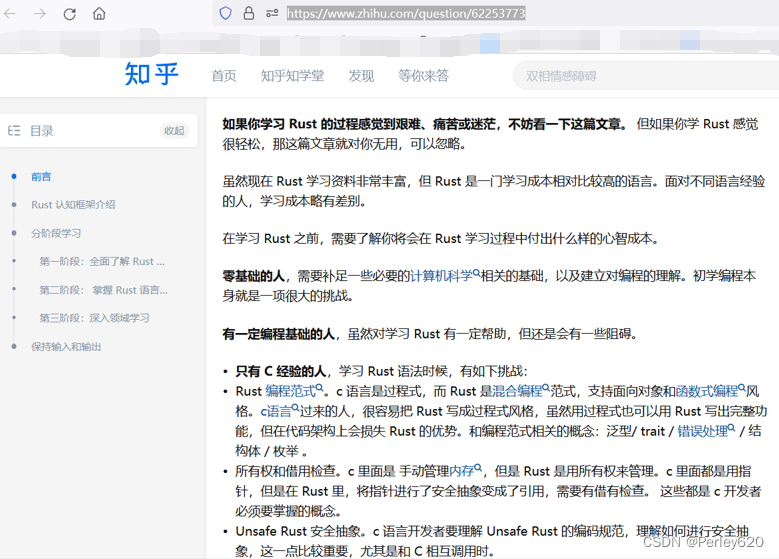The image size is (779, 559).
Task: Jump to Rust 认知框架介绍 in the outline
Action: [73, 205]
